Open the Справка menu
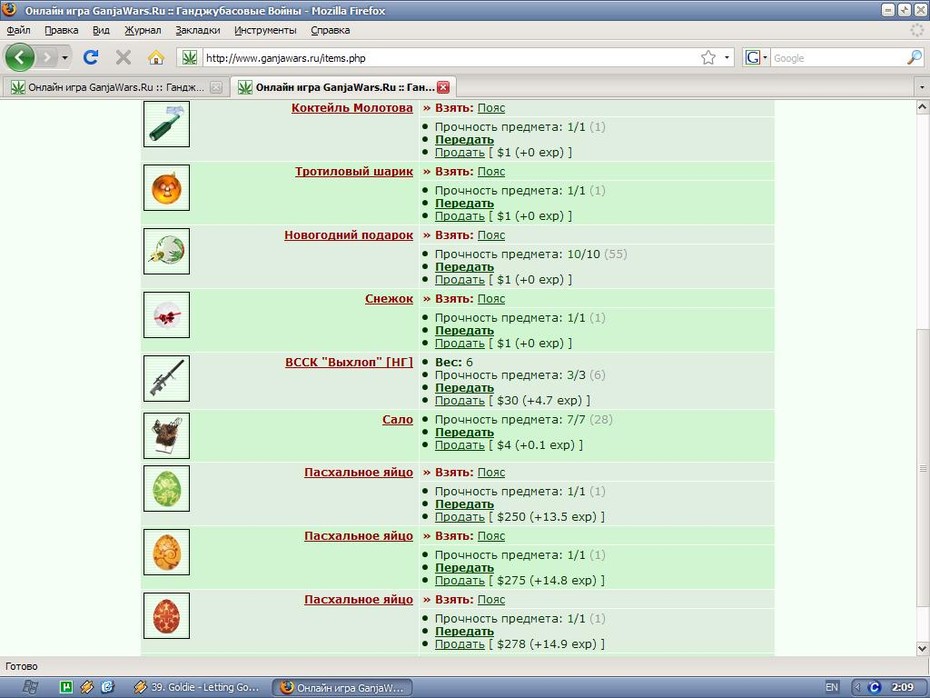Viewport: 930px width, 698px height. point(330,30)
